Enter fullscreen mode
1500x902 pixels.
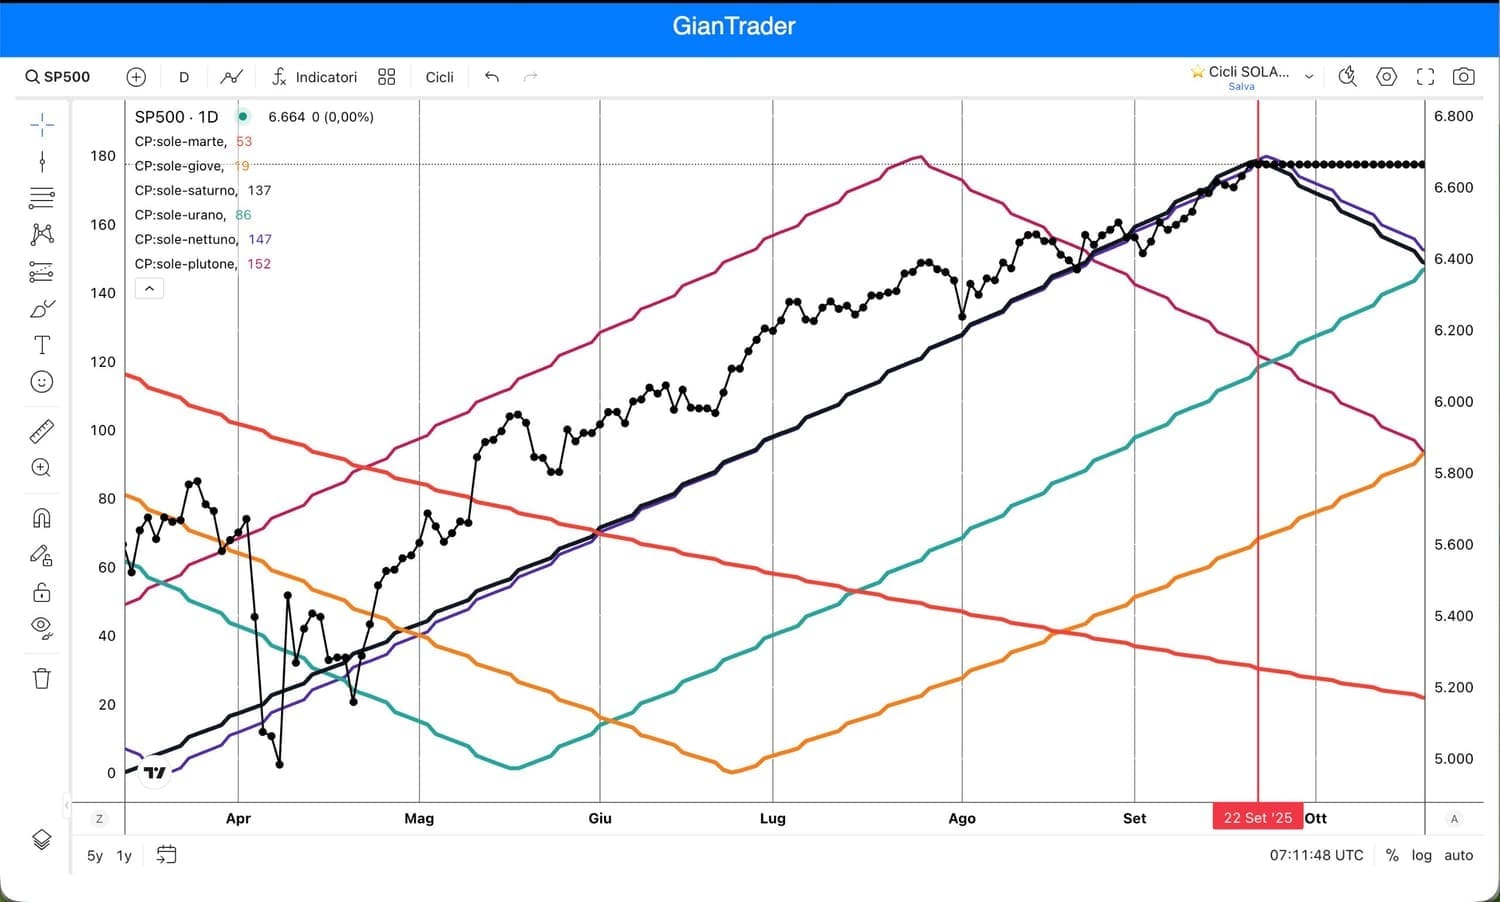click(1426, 77)
